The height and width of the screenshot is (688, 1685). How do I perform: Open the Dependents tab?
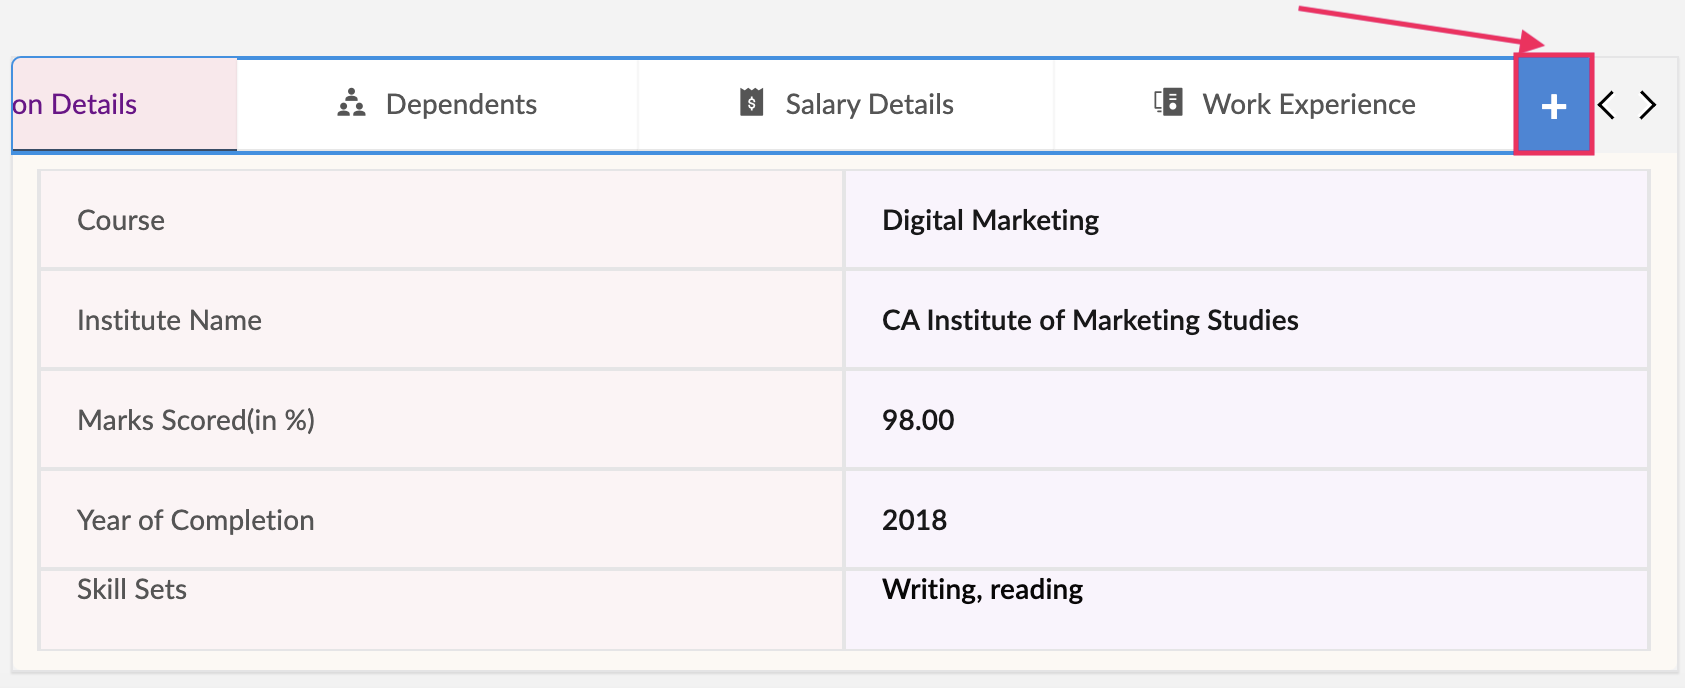click(460, 104)
